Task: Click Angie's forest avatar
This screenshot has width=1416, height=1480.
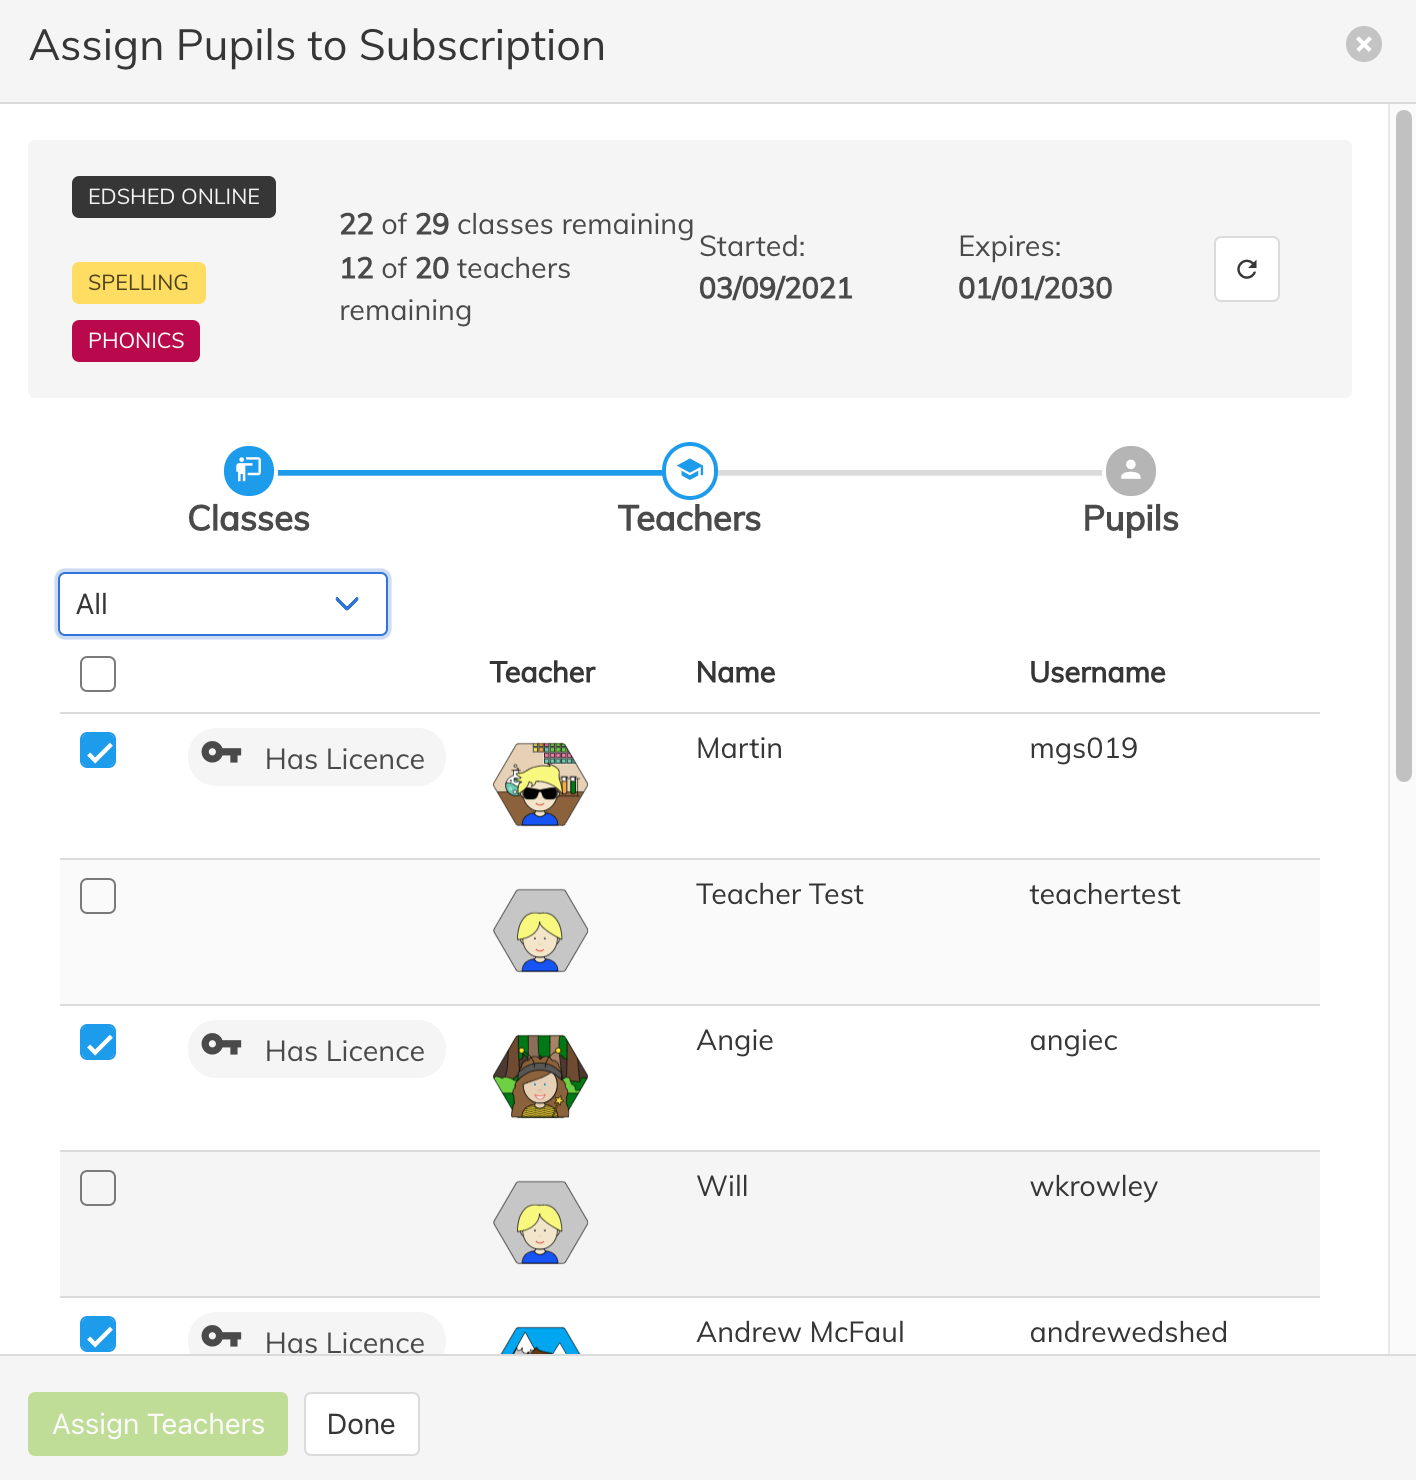Action: coord(540,1076)
